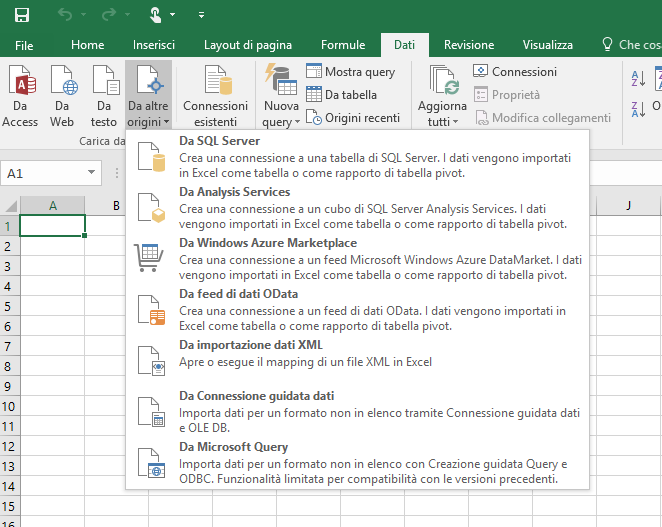Click the Save icon in the quick access toolbar
Image resolution: width=662 pixels, height=527 pixels.
click(22, 15)
